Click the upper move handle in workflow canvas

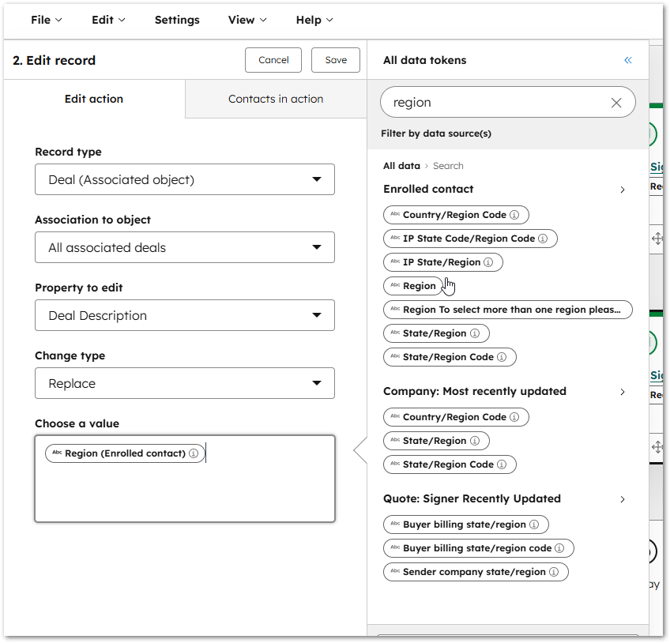click(x=657, y=238)
